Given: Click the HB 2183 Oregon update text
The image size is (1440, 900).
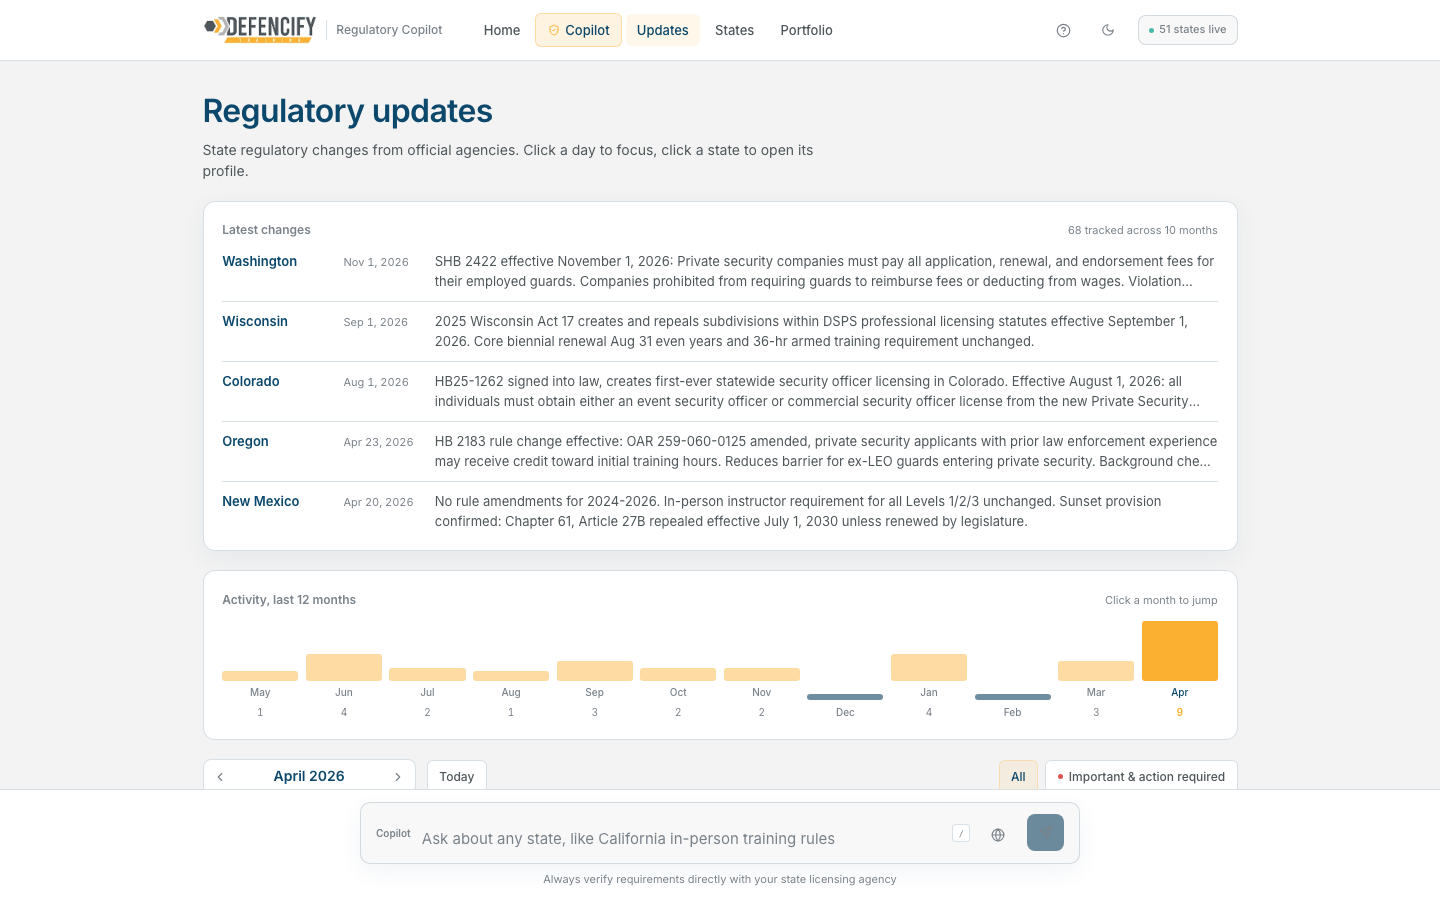Looking at the screenshot, I should [826, 451].
